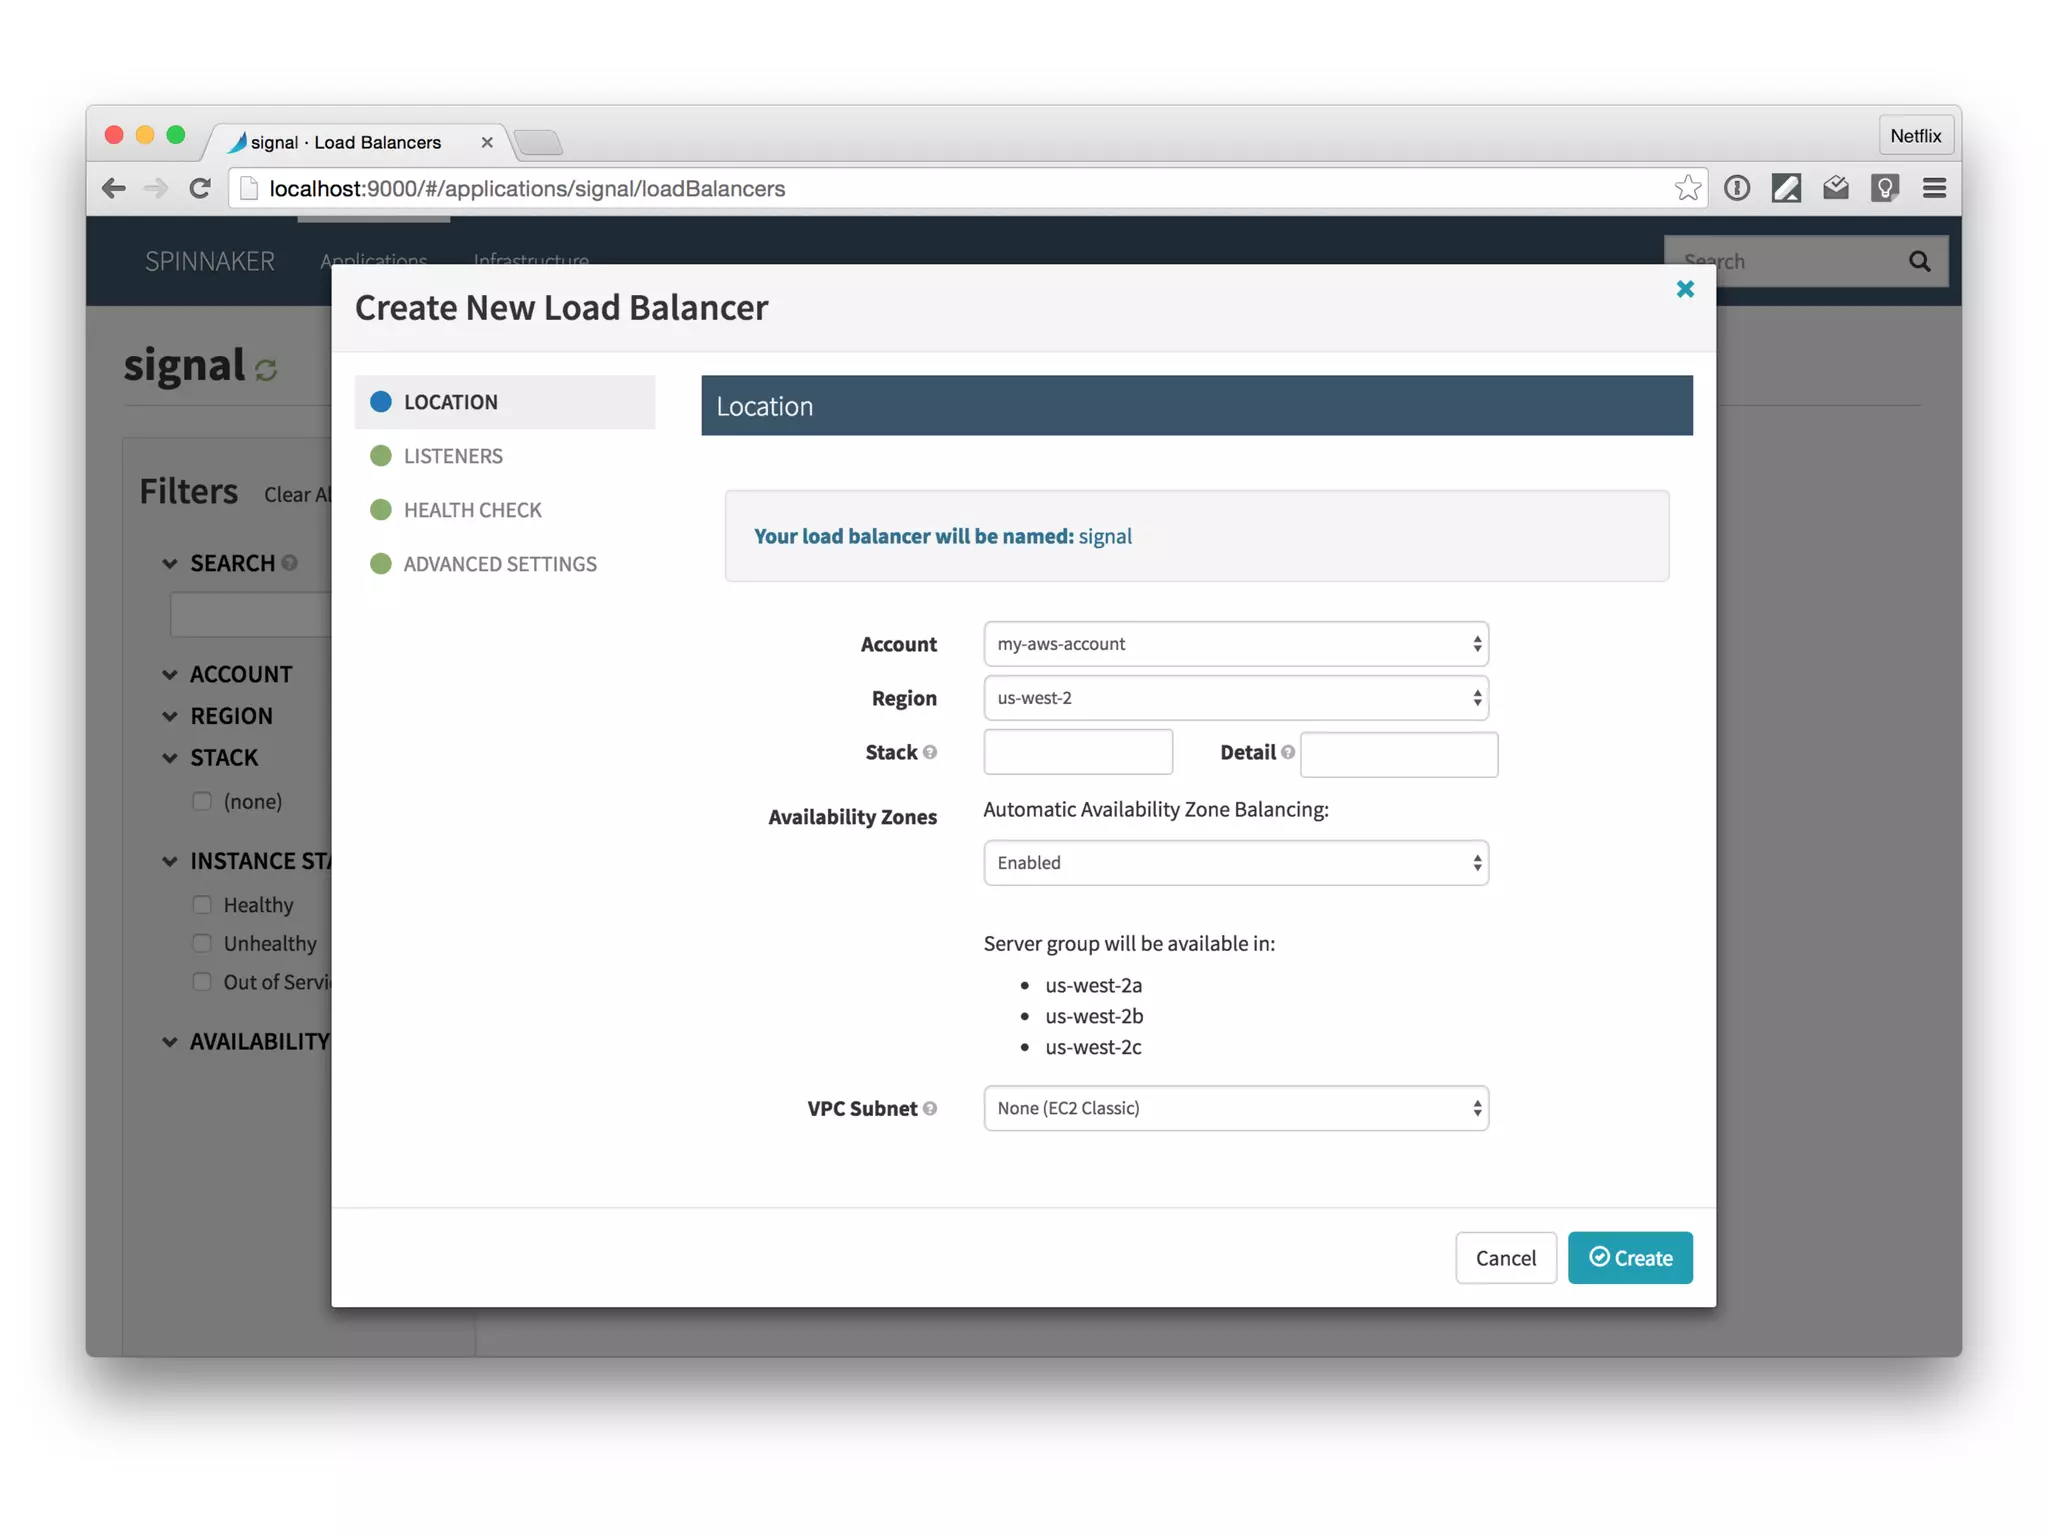Image resolution: width=2048 pixels, height=1536 pixels.
Task: Click the browser reload icon
Action: pos(200,188)
